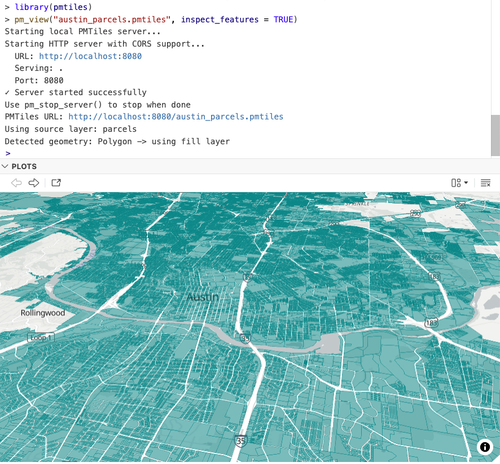Click the map attribution info icon
Image resolution: width=500 pixels, height=464 pixels.
tap(485, 447)
